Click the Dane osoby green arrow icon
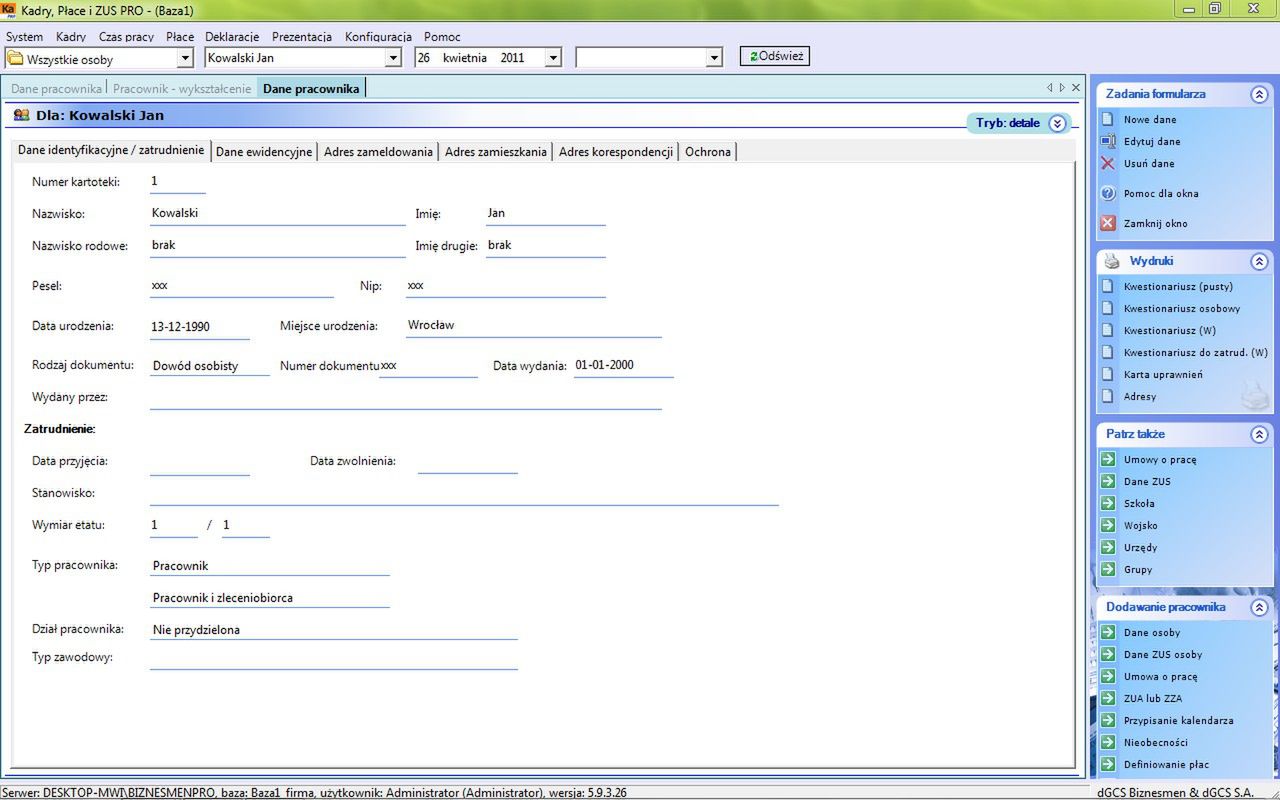 click(1108, 632)
